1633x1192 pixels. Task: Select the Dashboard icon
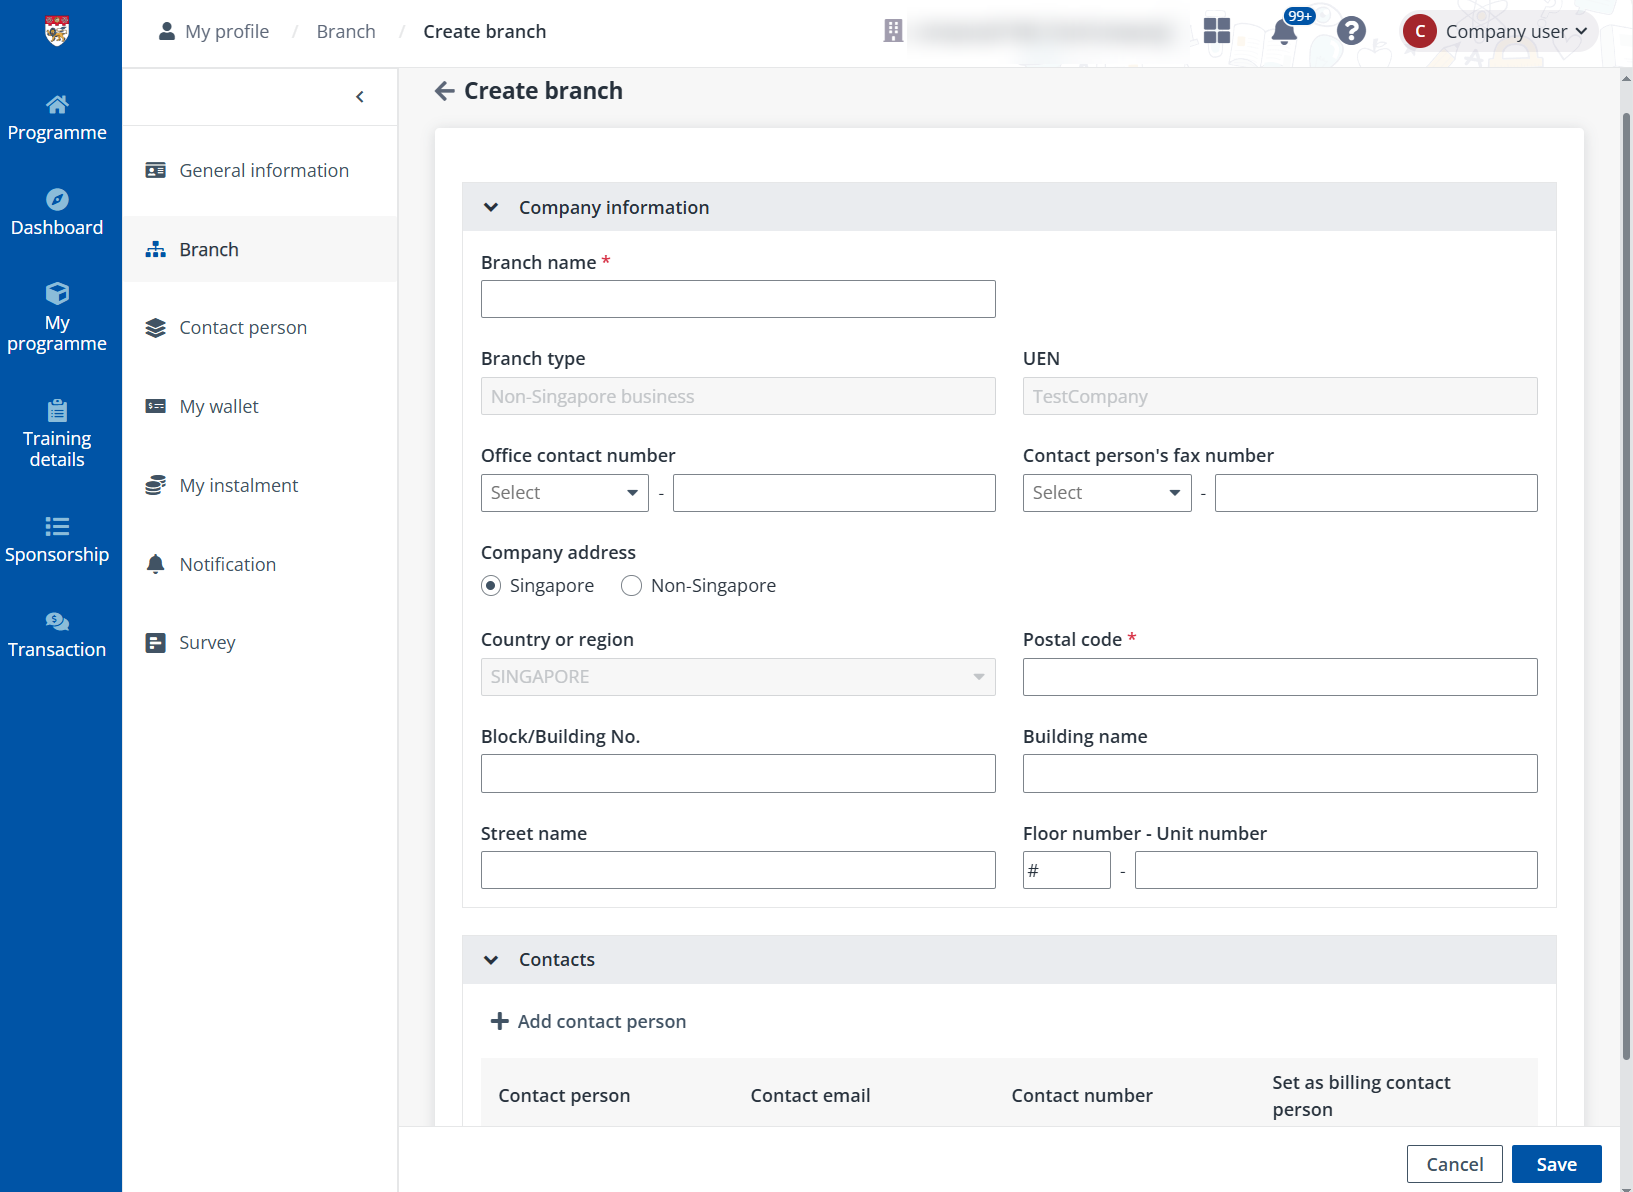click(x=57, y=210)
